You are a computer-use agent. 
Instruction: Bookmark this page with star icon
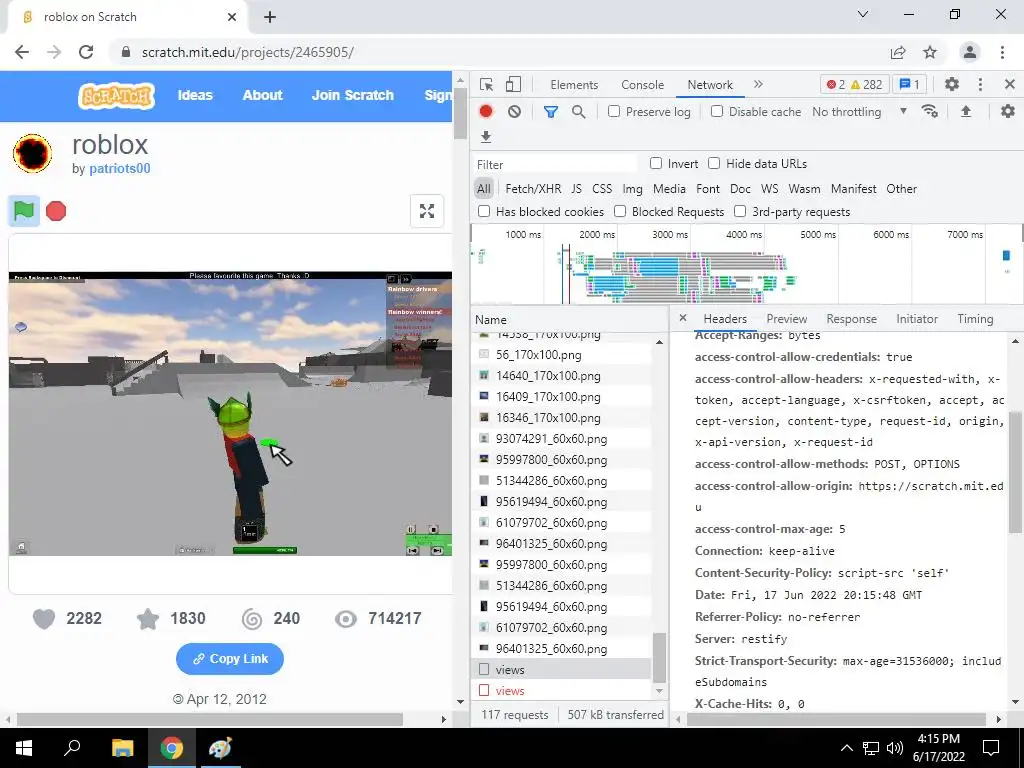pos(930,52)
